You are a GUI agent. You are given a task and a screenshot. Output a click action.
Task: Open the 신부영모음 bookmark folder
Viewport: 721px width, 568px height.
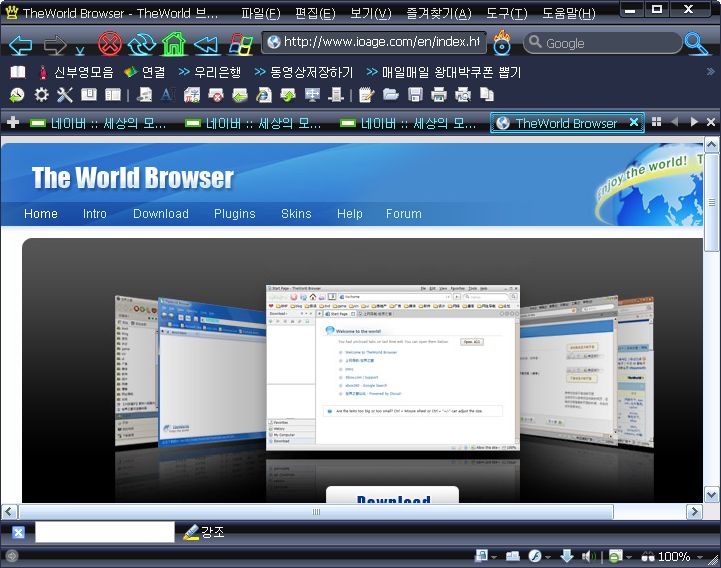coord(76,72)
